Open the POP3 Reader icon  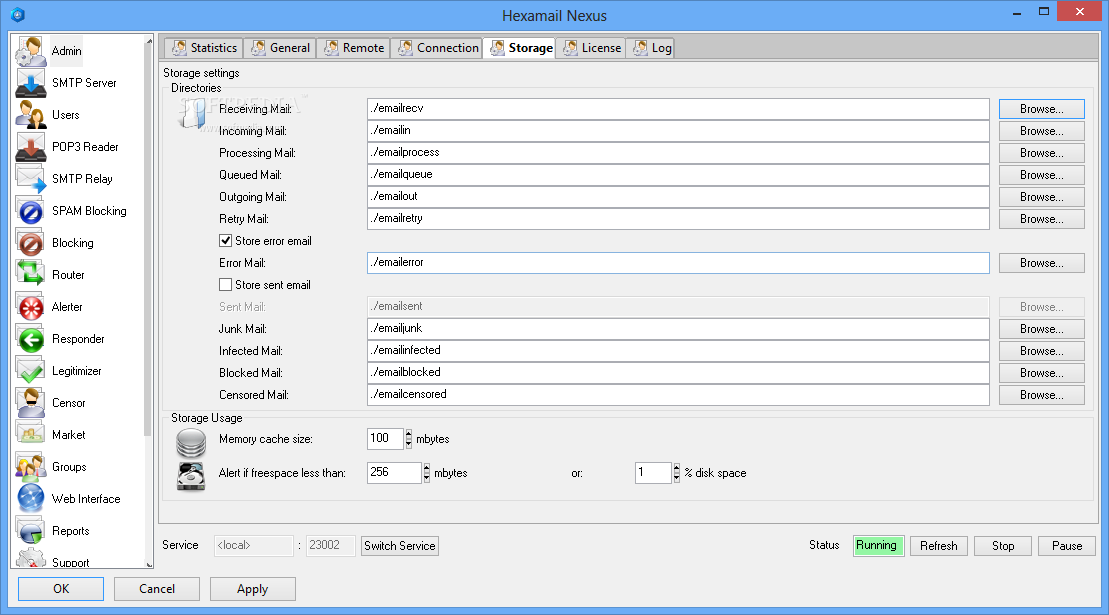point(30,147)
